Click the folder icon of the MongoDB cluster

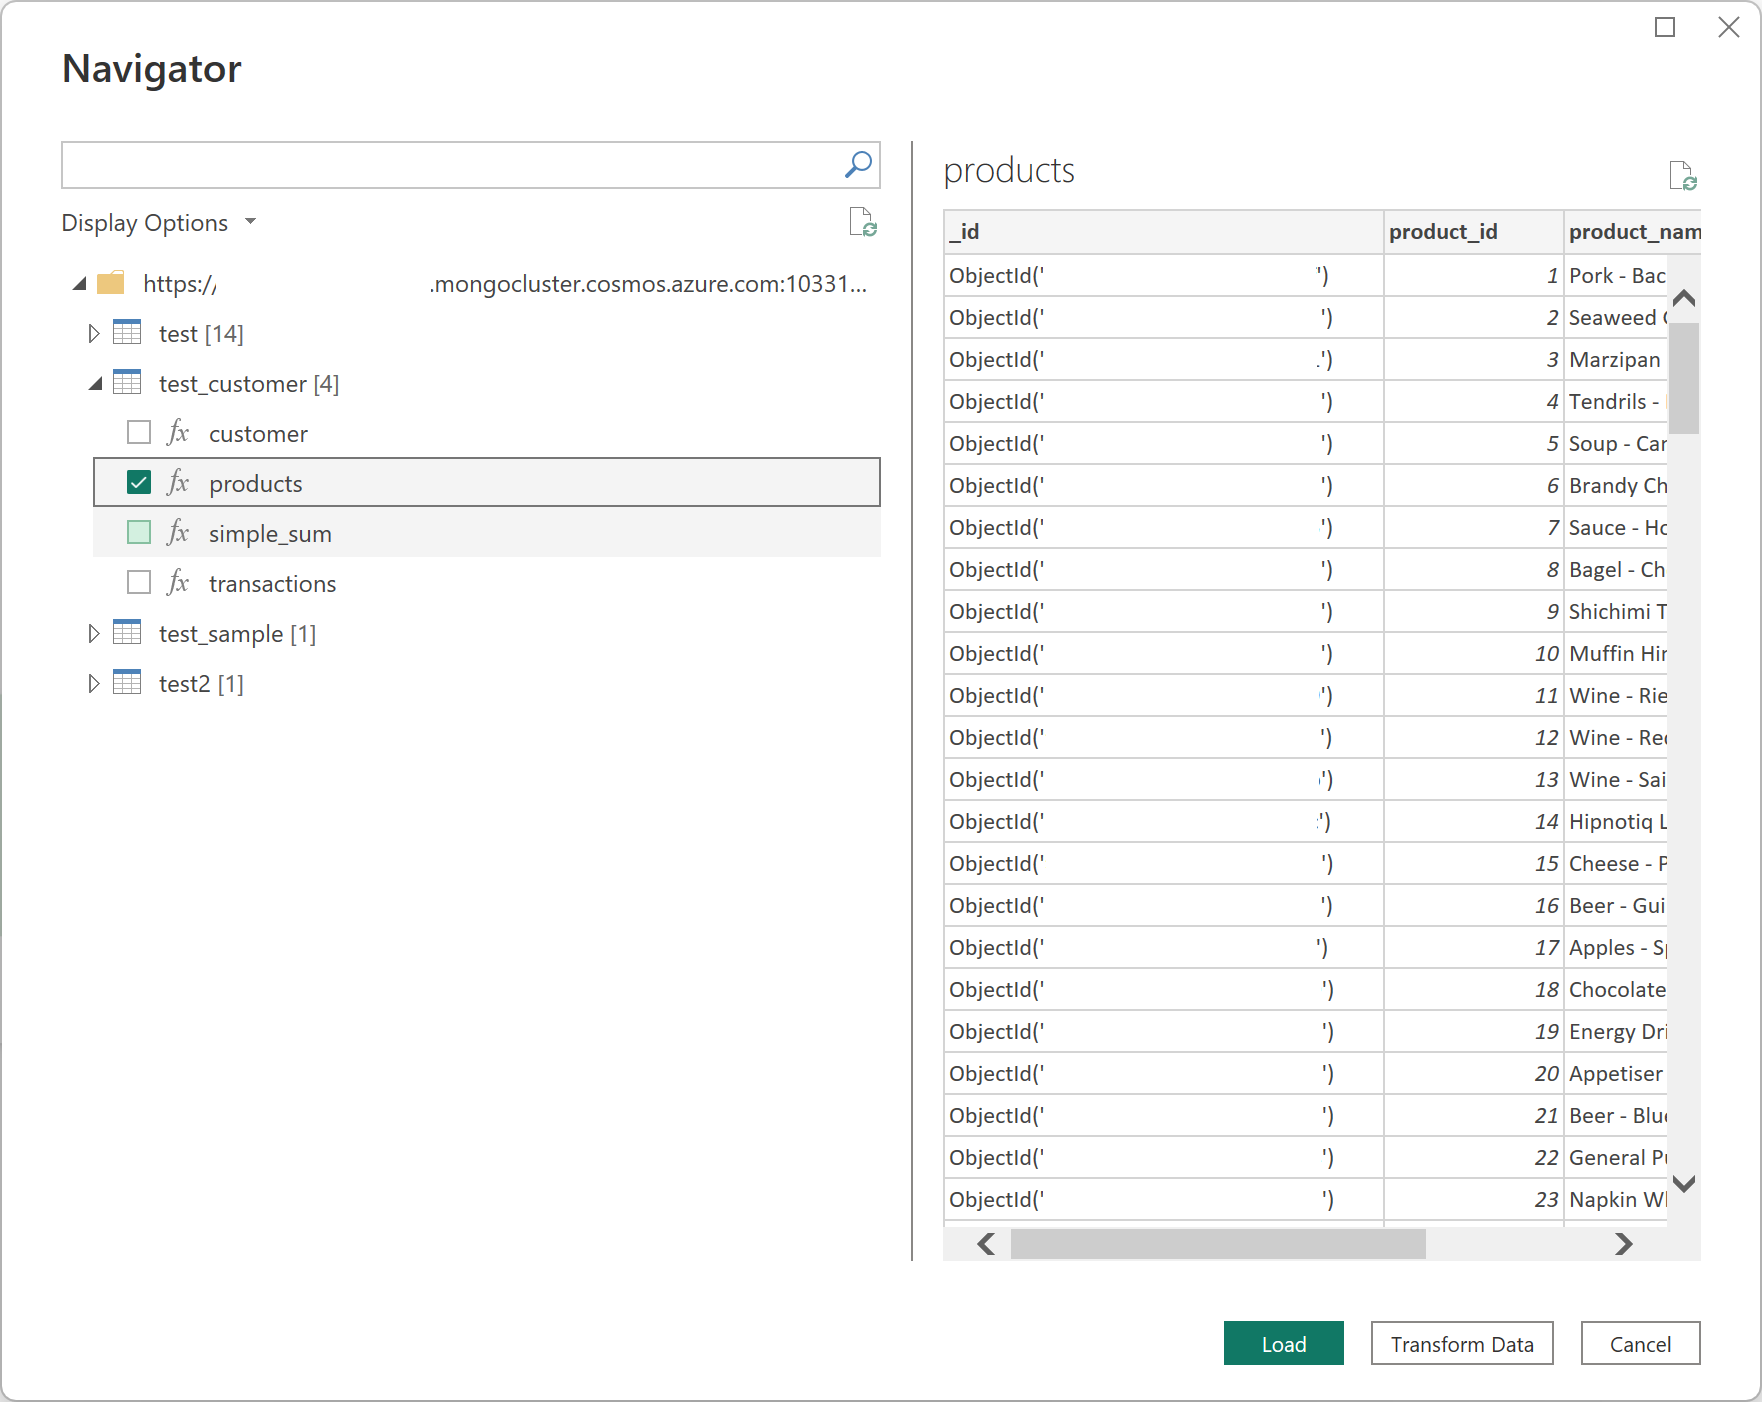click(111, 284)
